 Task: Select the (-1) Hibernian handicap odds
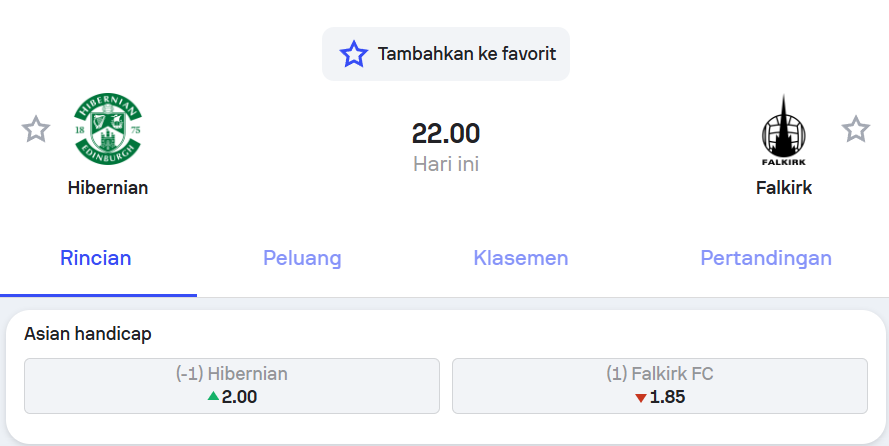click(232, 386)
